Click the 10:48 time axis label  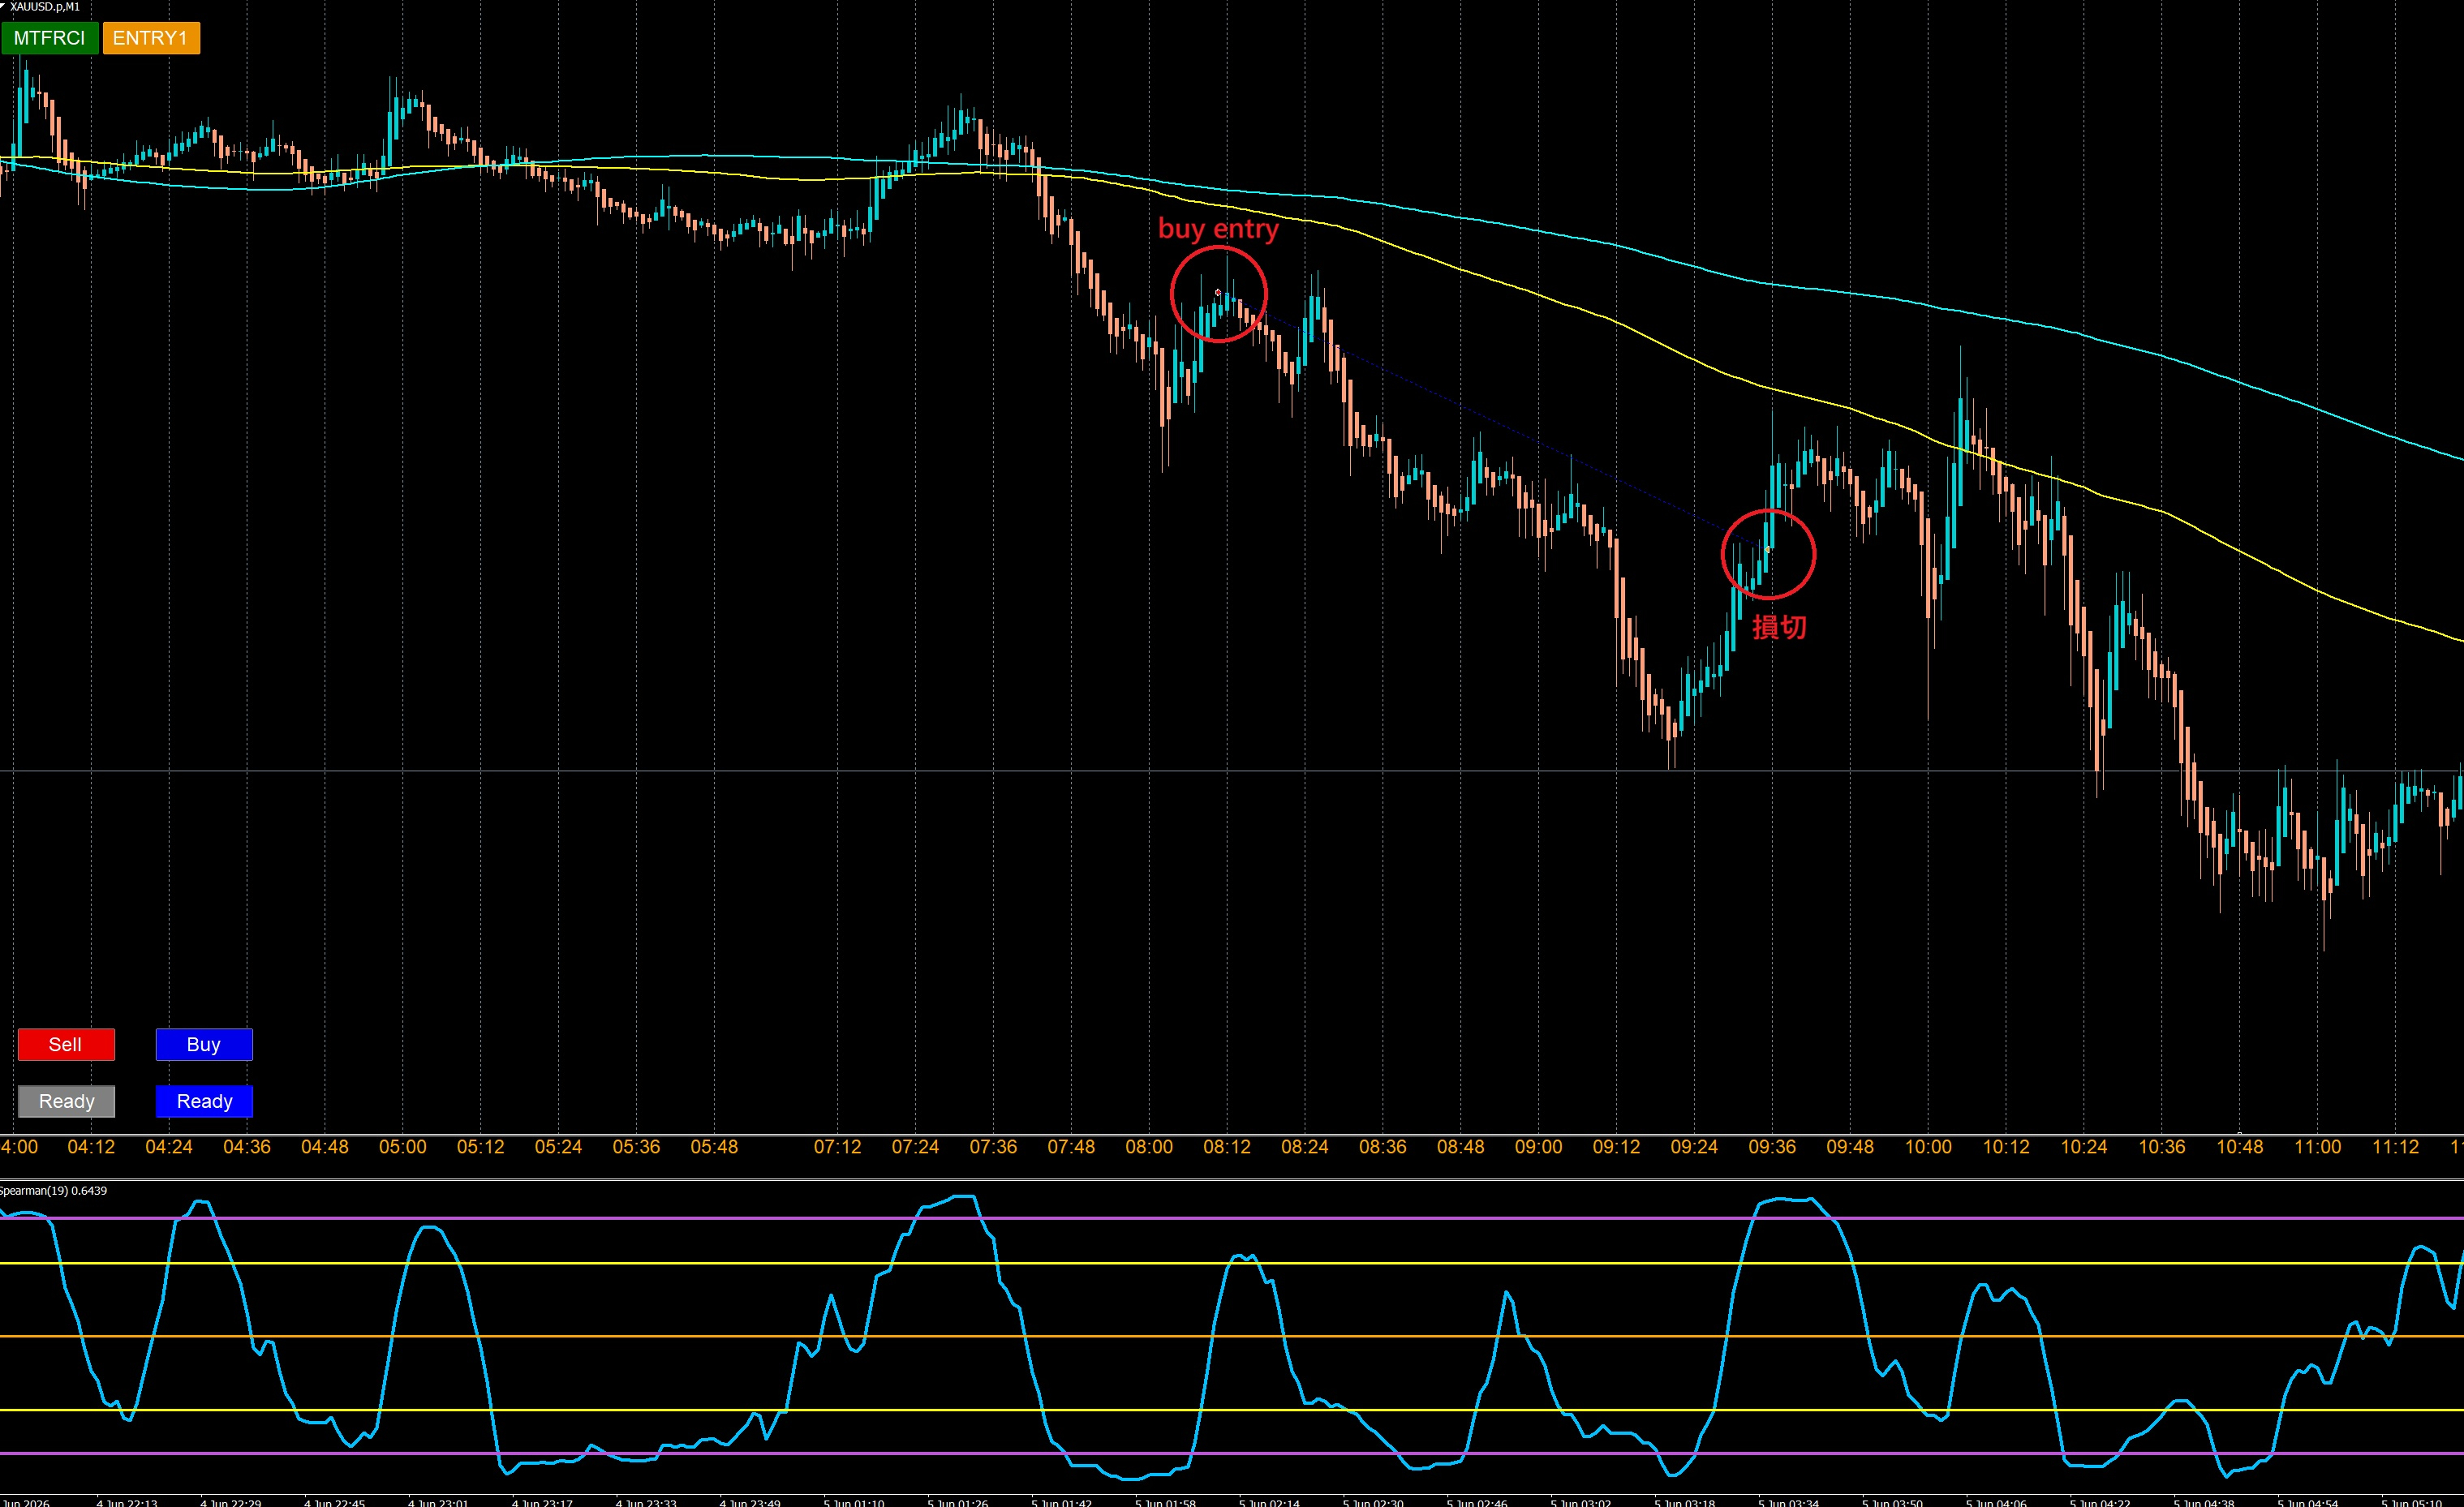pyautogui.click(x=2240, y=1147)
